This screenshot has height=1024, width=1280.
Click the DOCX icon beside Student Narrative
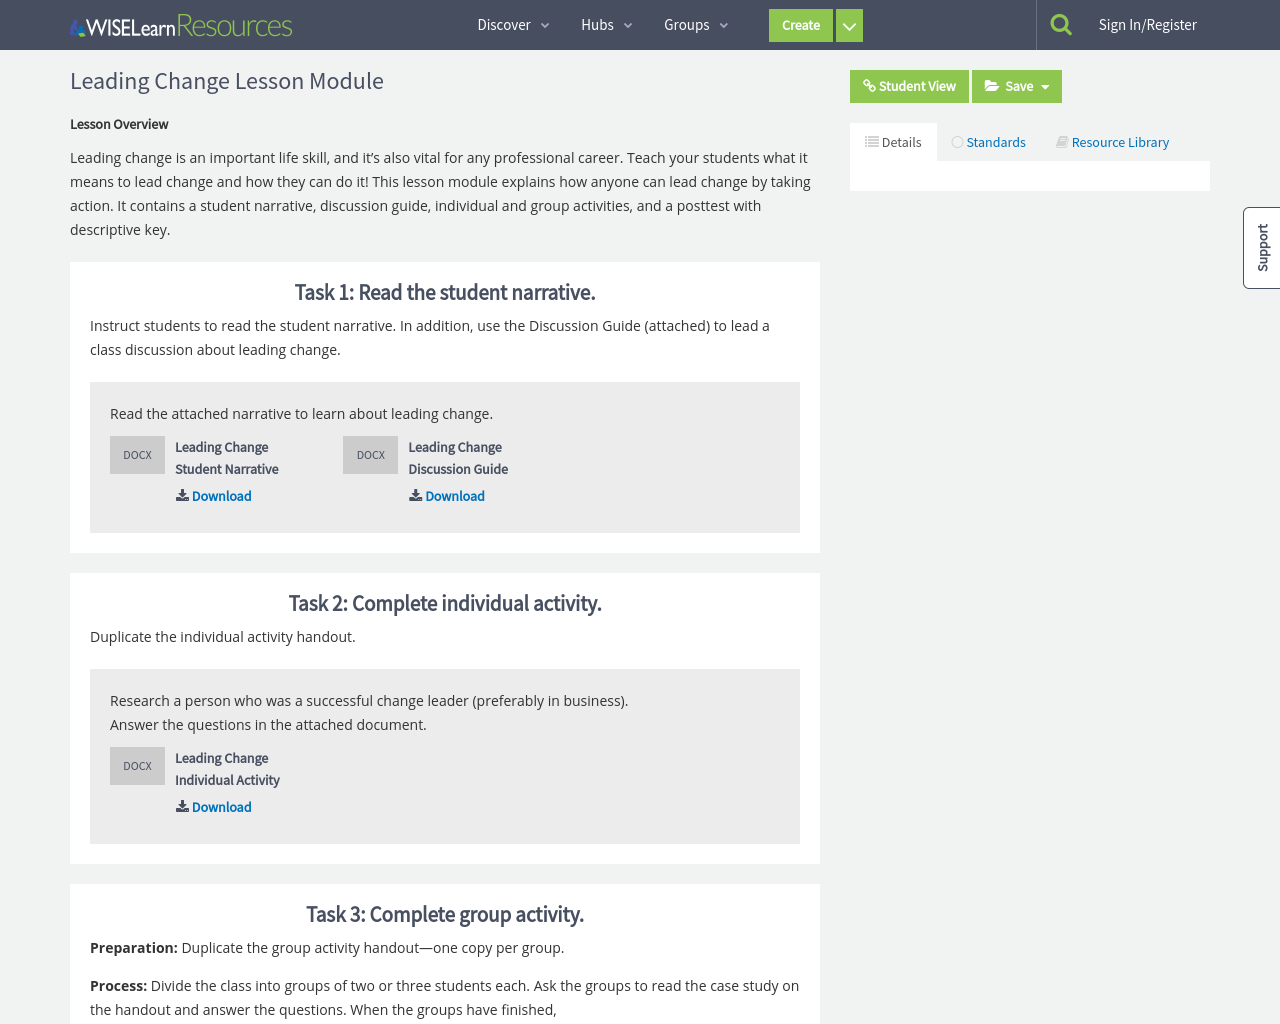click(137, 454)
